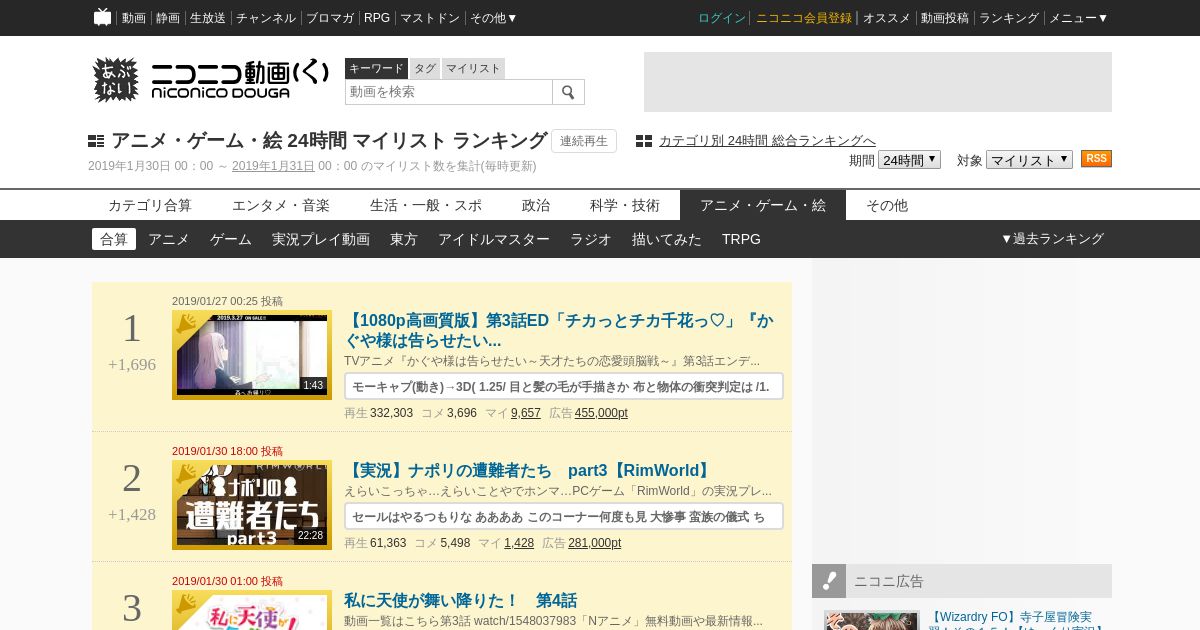Click カテゴリ別 24時間 総合ランキングへ link
The width and height of the screenshot is (1200, 630).
pyautogui.click(x=767, y=141)
